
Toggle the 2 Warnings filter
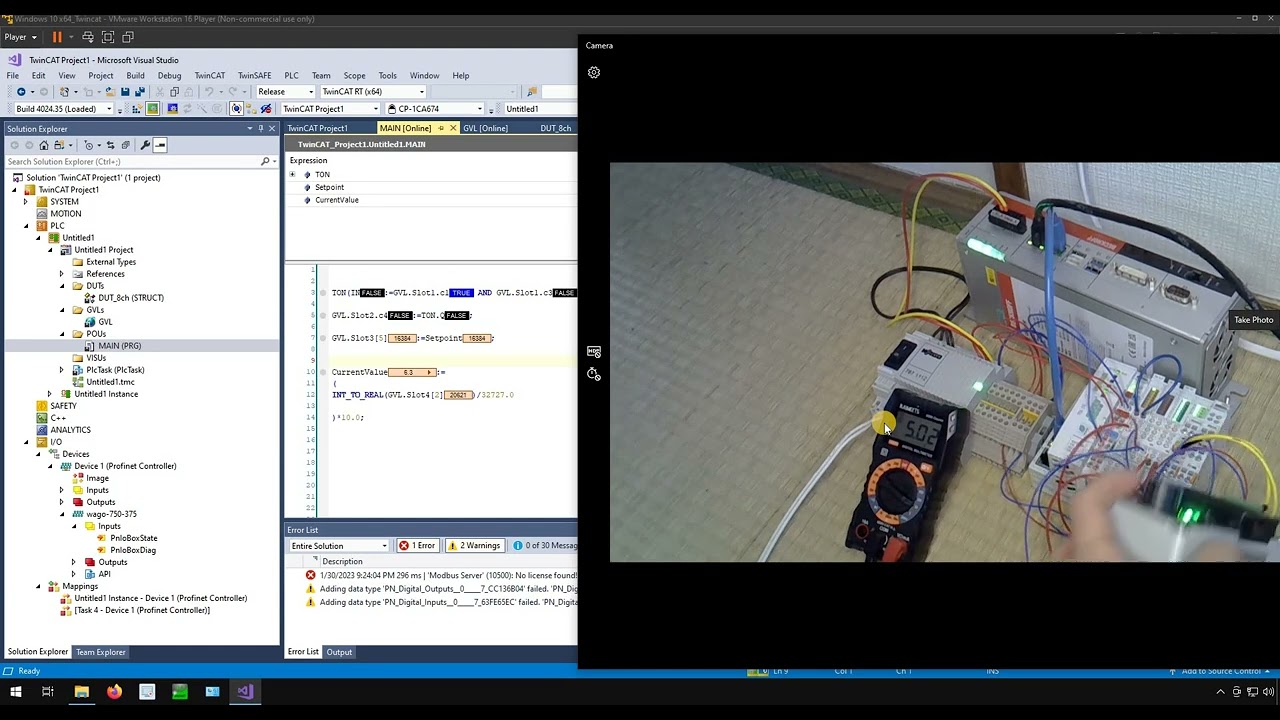(x=474, y=546)
